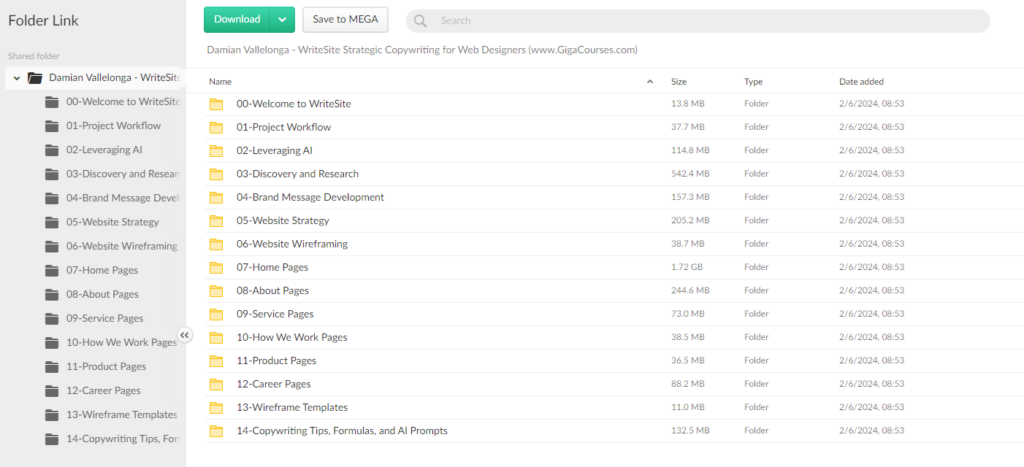
Task: Click the root shared folder icon in sidebar
Action: pyautogui.click(x=35, y=78)
